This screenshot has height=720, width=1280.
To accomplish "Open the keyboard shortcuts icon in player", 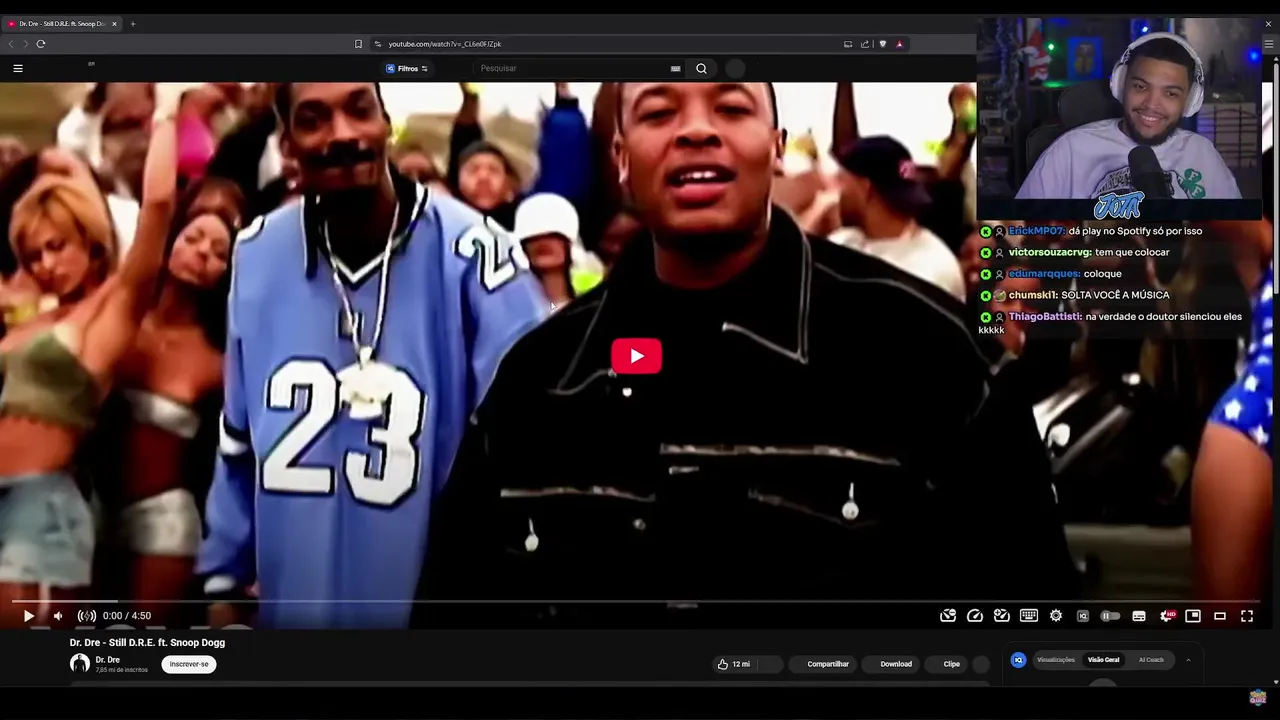I will pos(1029,616).
